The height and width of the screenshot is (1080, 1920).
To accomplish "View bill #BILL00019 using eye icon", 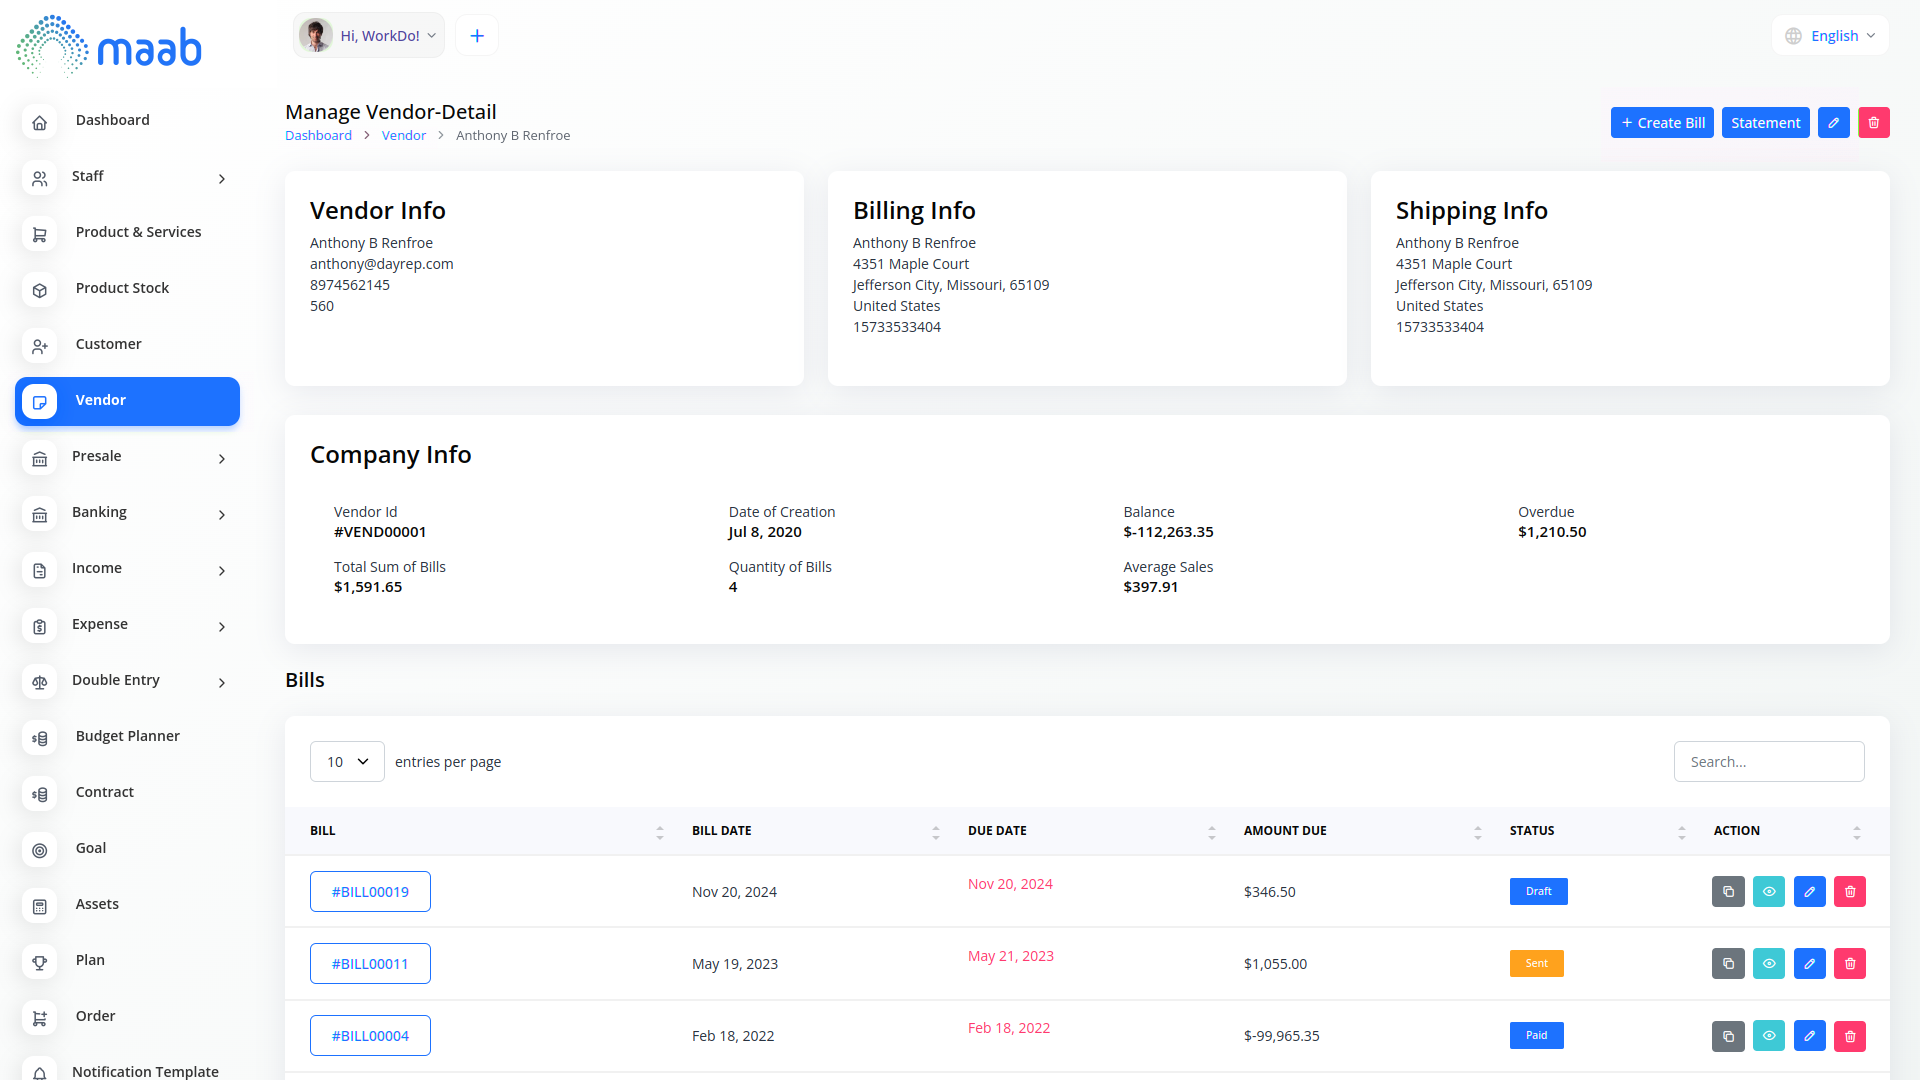I will (1768, 892).
